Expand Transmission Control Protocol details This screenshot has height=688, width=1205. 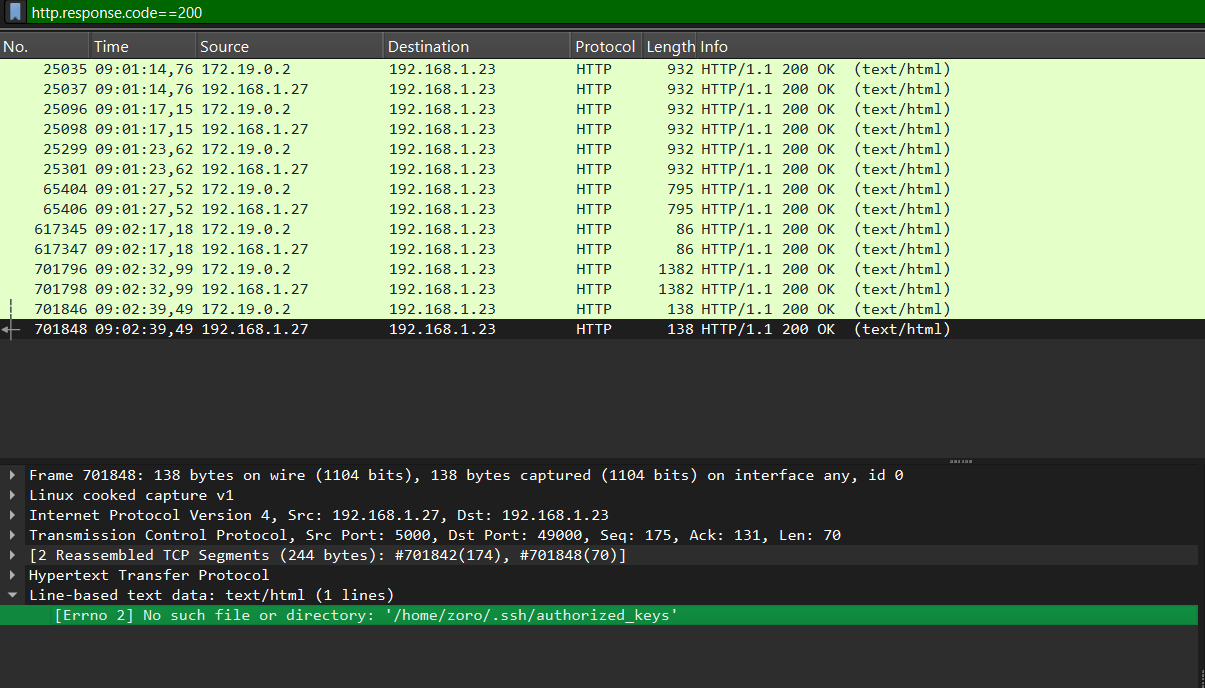point(12,535)
